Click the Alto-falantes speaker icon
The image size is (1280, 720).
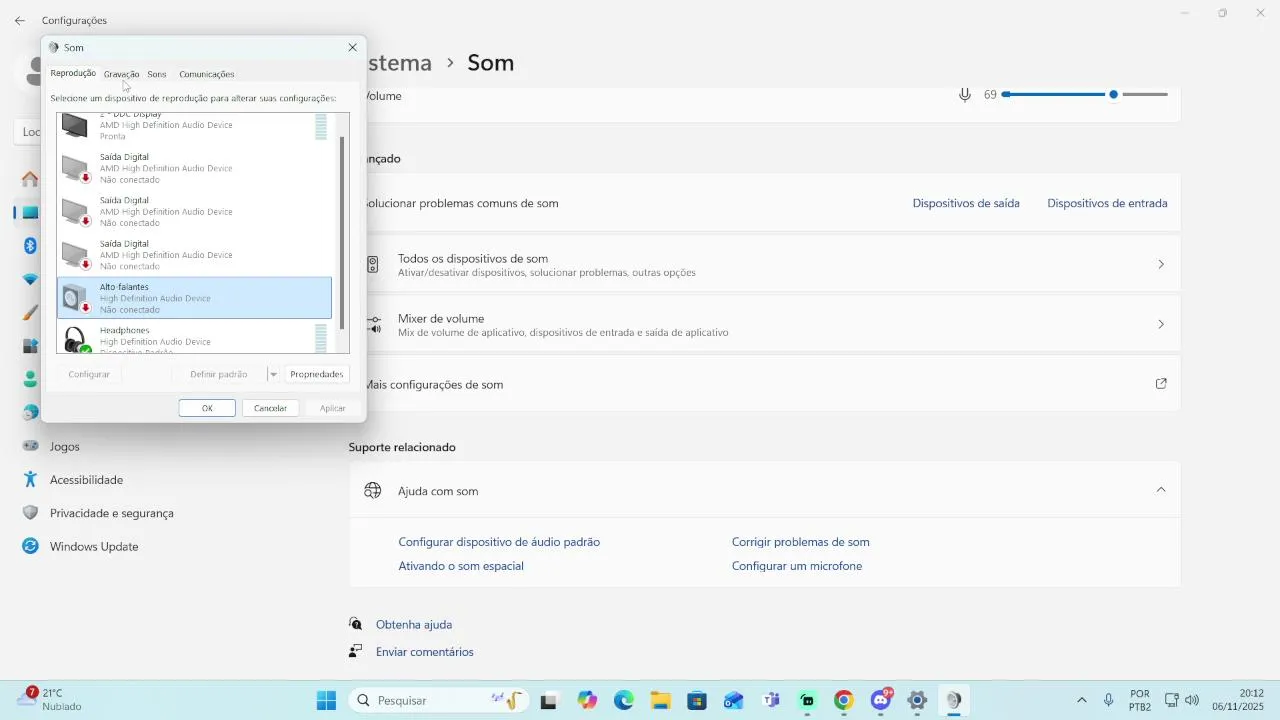pos(76,298)
